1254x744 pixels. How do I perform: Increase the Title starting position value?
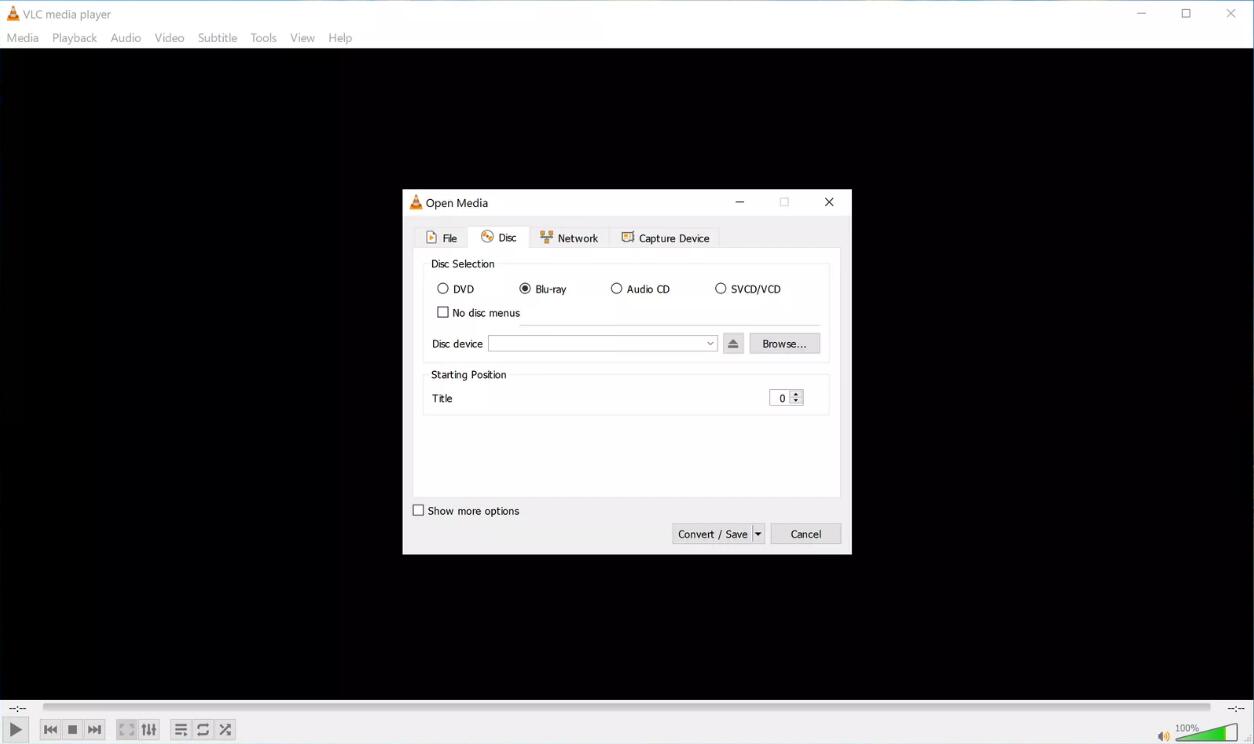click(796, 394)
